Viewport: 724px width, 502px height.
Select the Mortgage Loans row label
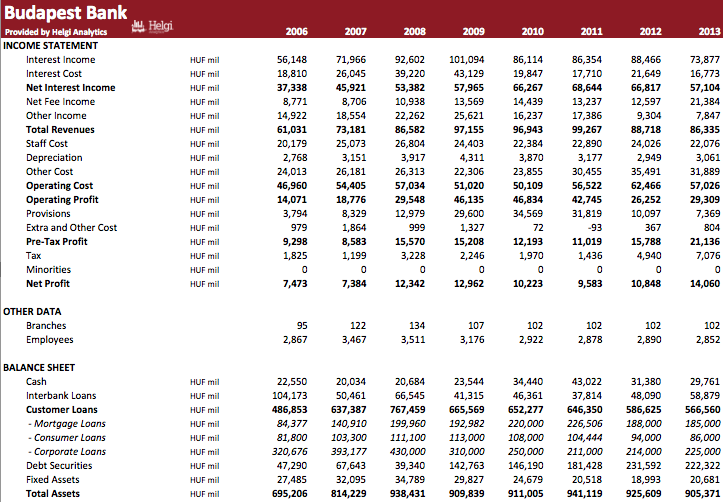coord(67,423)
